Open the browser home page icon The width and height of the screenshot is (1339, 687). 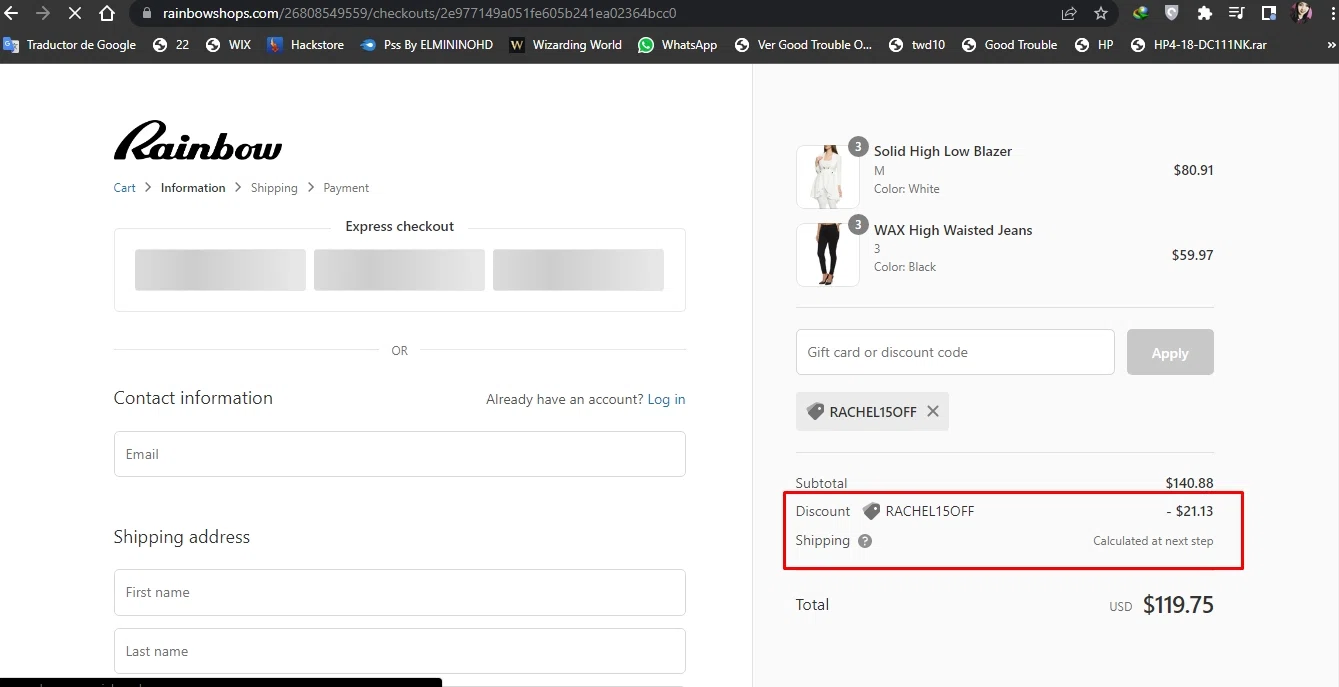pos(107,14)
